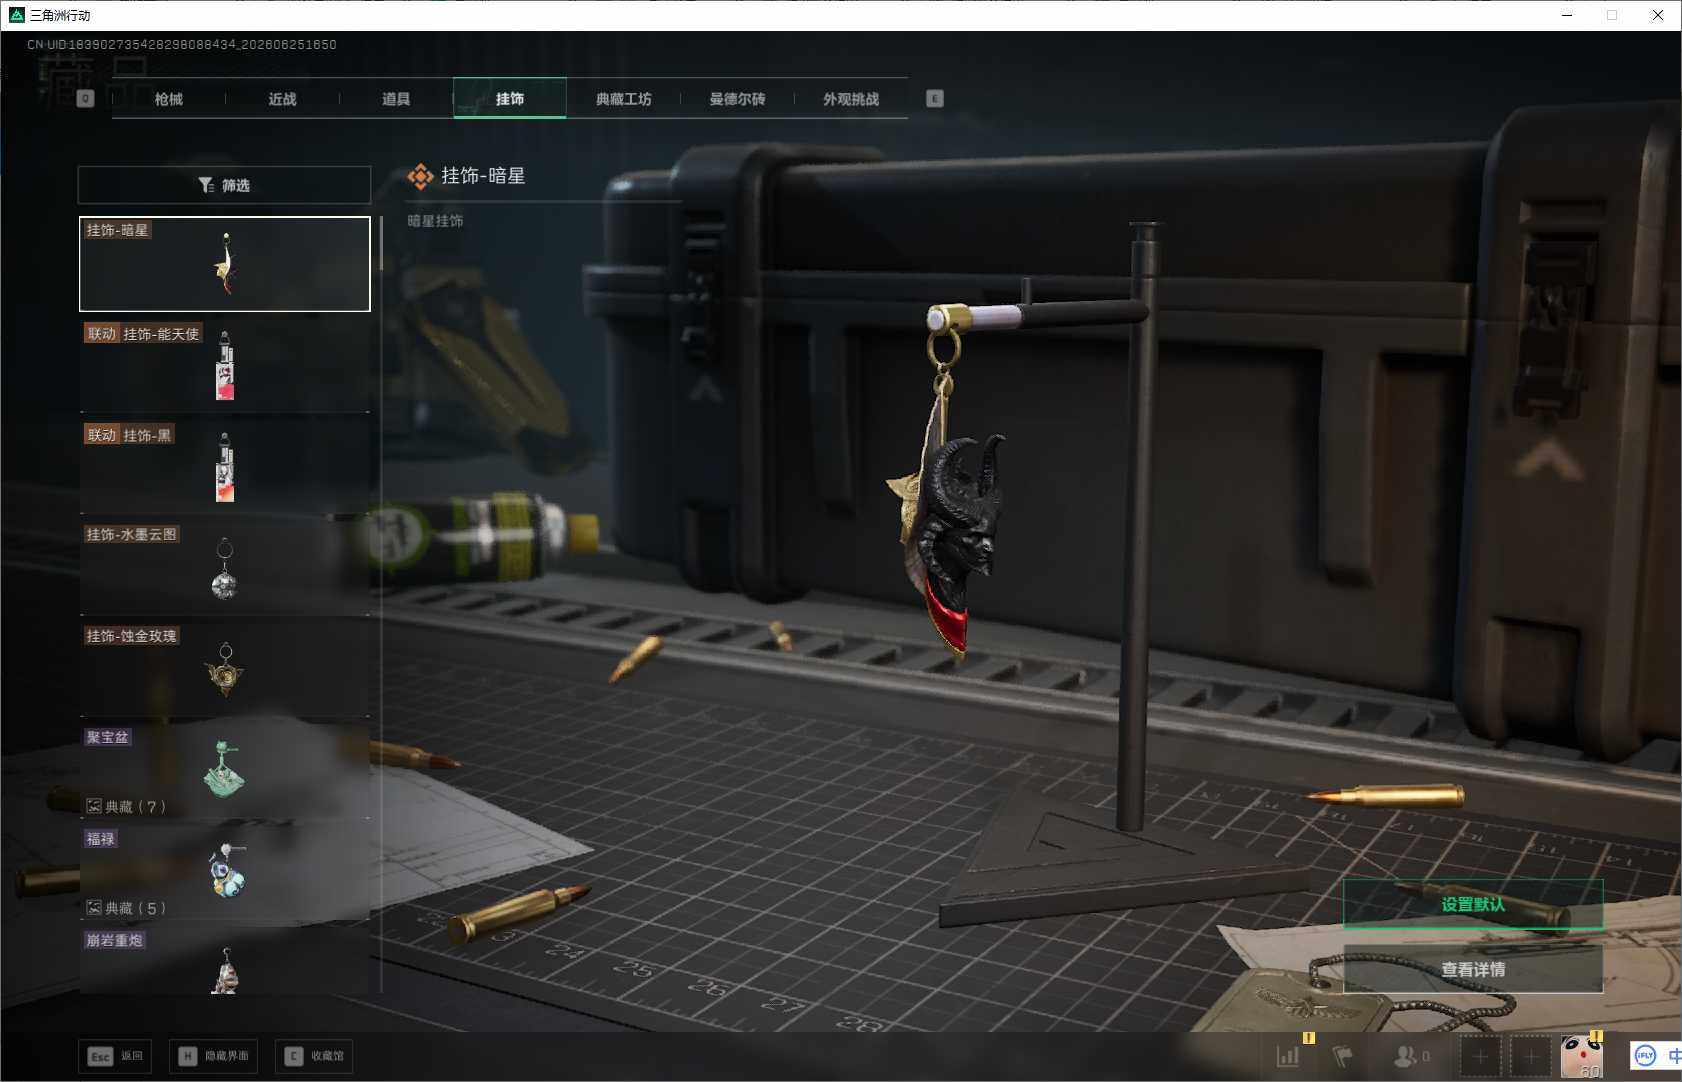Select the 福禄 charm item

tap(225, 871)
